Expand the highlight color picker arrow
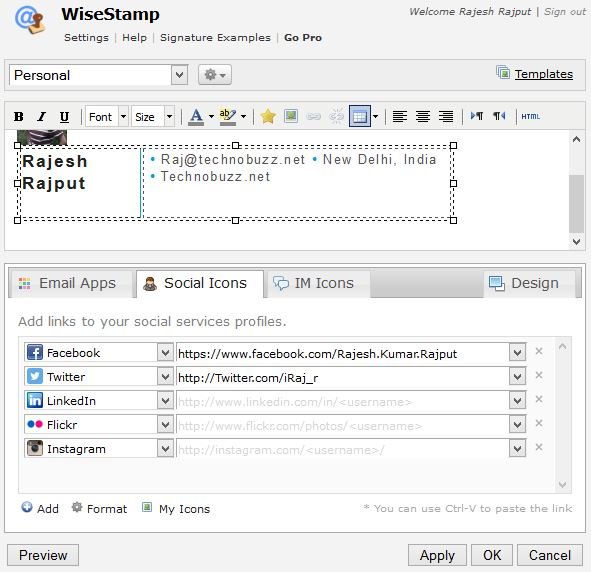 tap(243, 117)
